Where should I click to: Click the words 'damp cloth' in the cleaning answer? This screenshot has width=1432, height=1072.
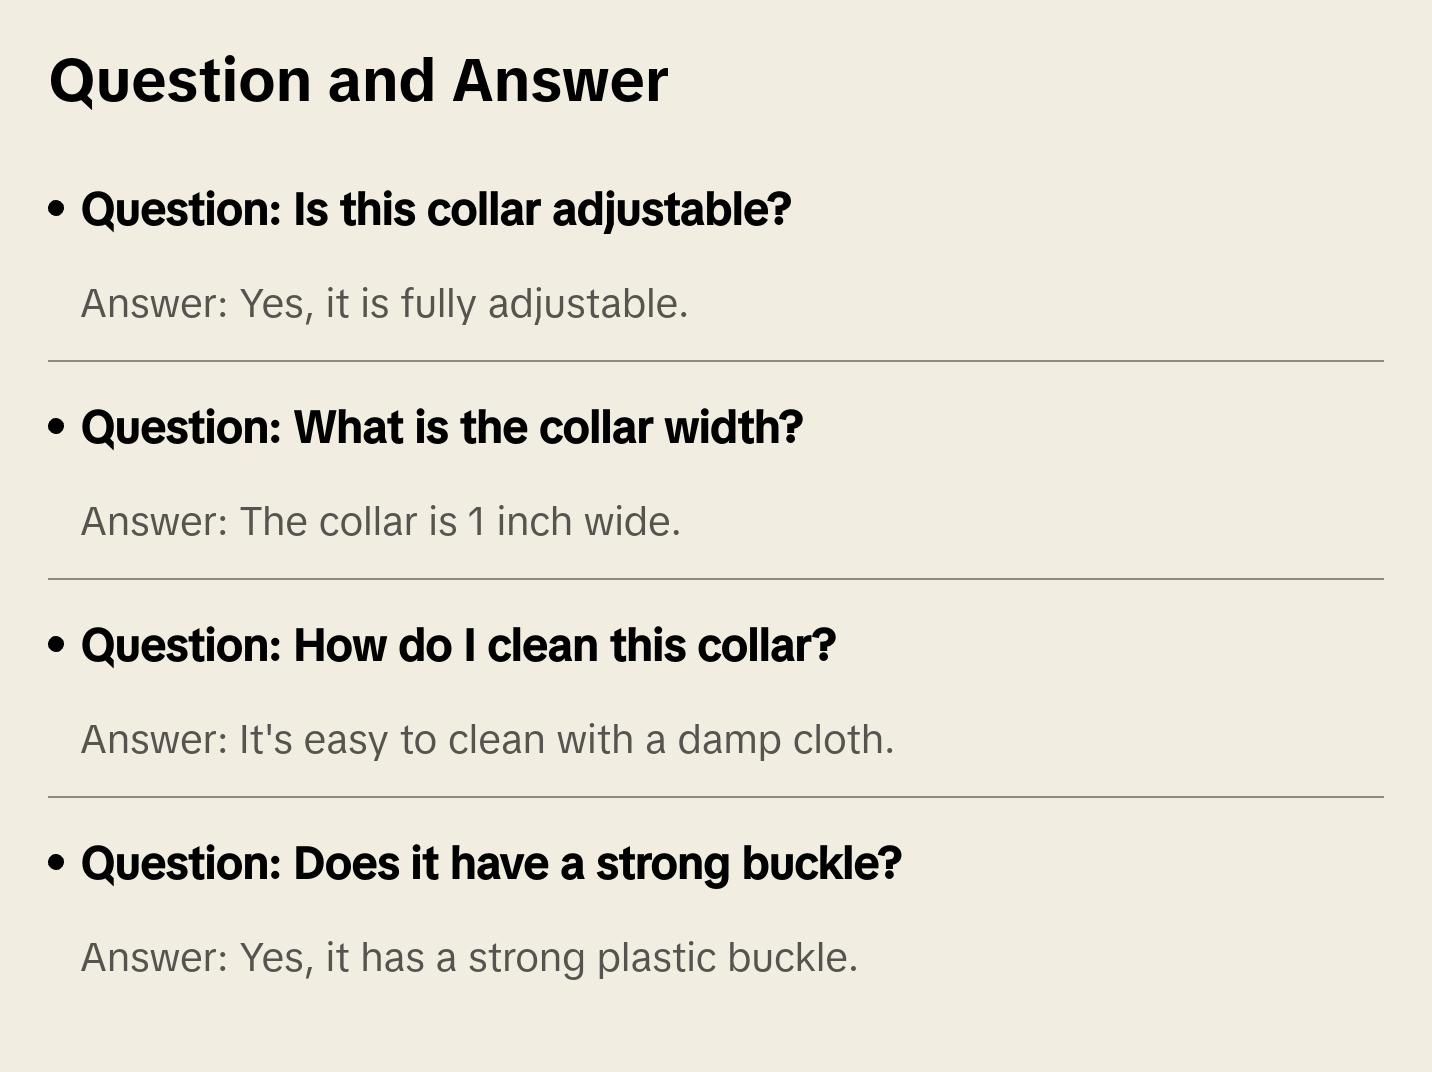pos(785,740)
